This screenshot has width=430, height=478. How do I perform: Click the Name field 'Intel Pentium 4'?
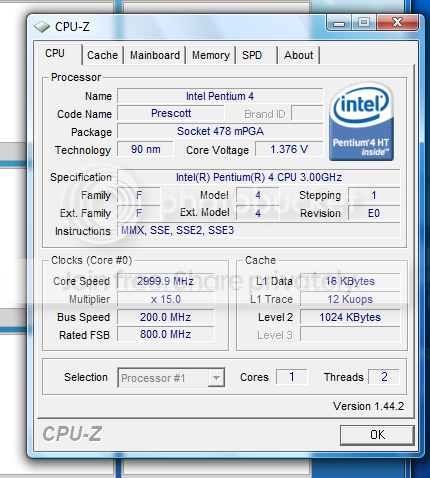(x=220, y=96)
